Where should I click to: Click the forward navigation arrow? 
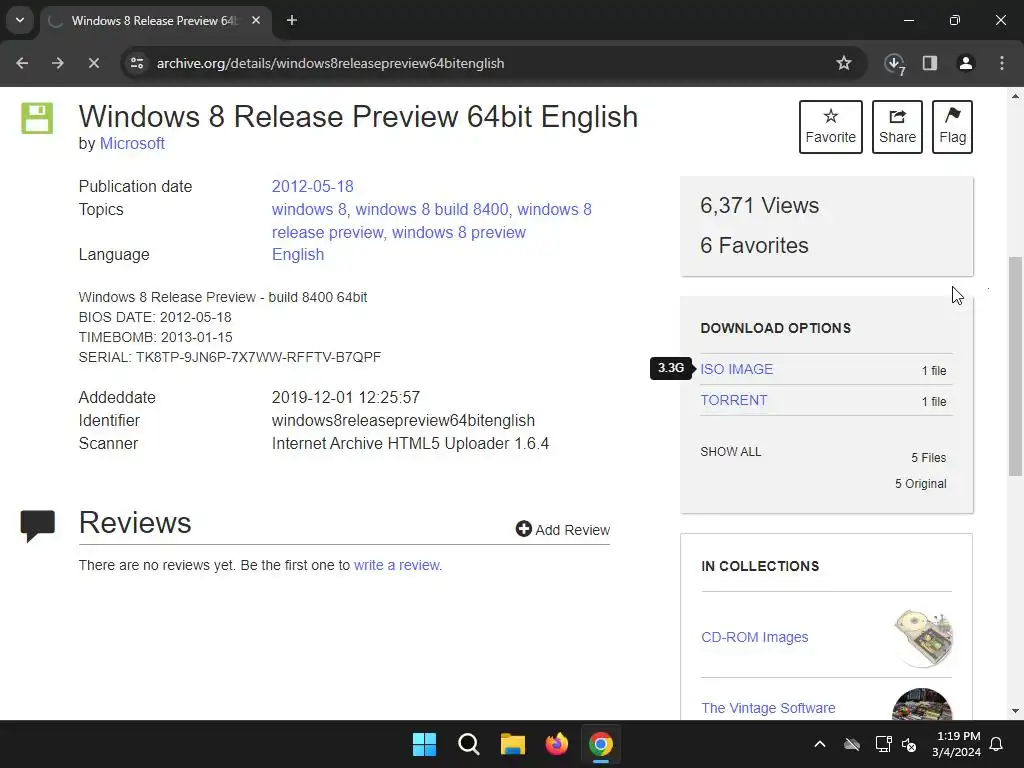58,63
